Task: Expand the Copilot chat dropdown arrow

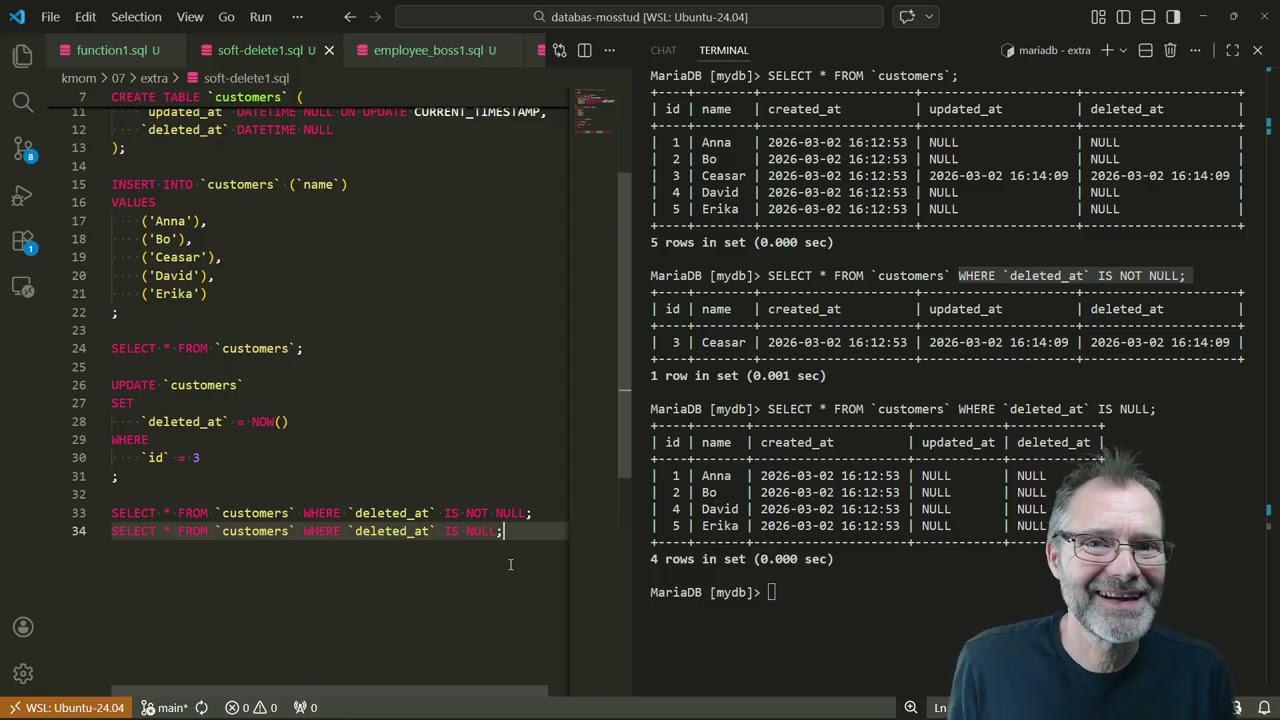Action: [x=929, y=17]
